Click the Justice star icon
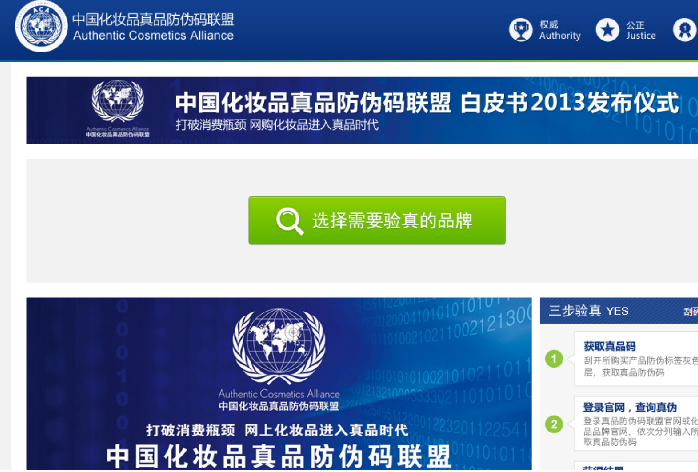 point(607,30)
